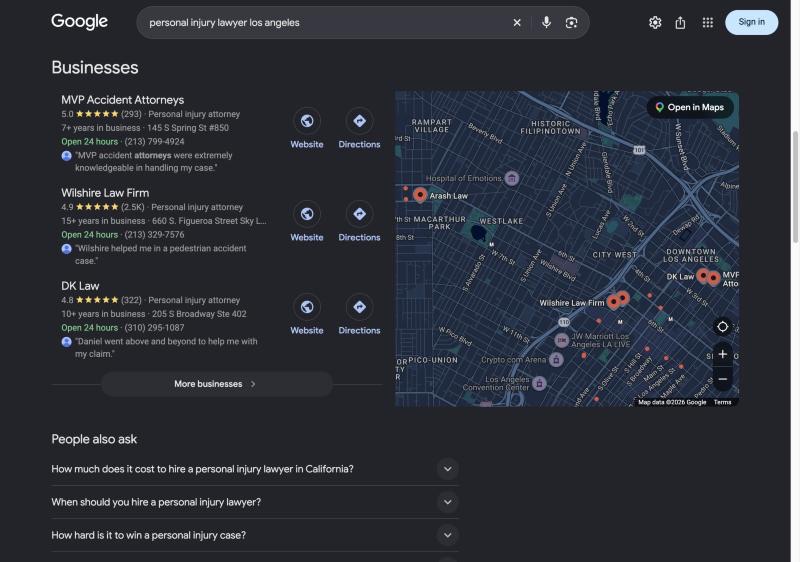The height and width of the screenshot is (562, 800).
Task: Click Hospital of Emotions map marker
Action: [x=512, y=178]
